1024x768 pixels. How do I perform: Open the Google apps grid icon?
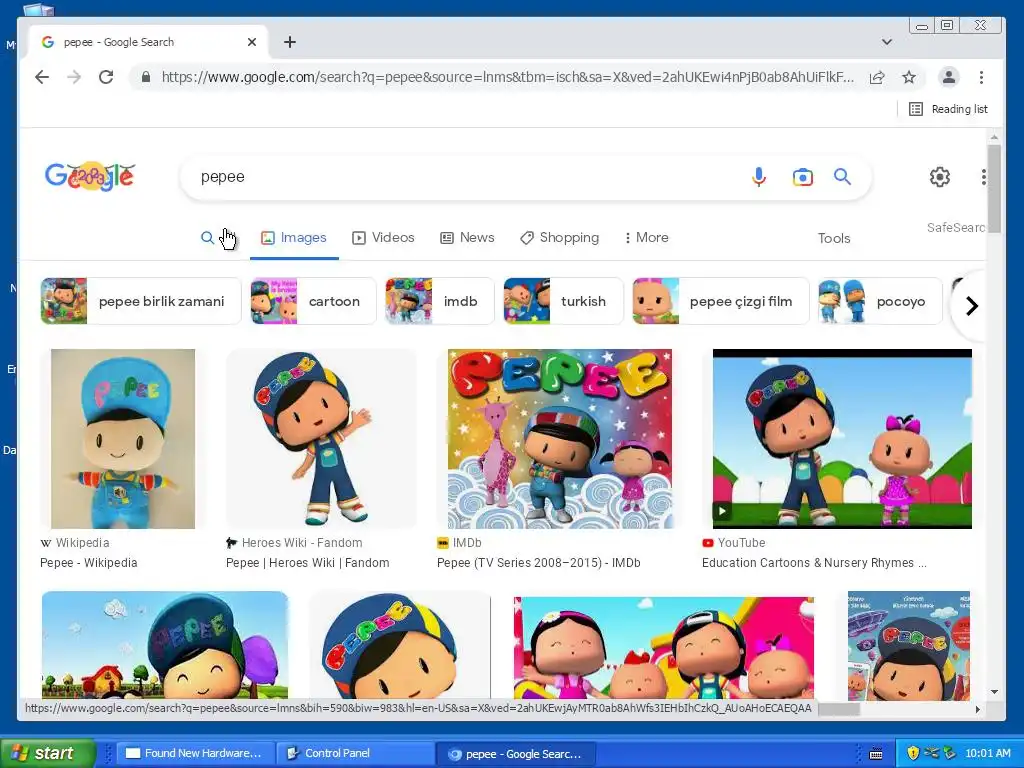(982, 176)
